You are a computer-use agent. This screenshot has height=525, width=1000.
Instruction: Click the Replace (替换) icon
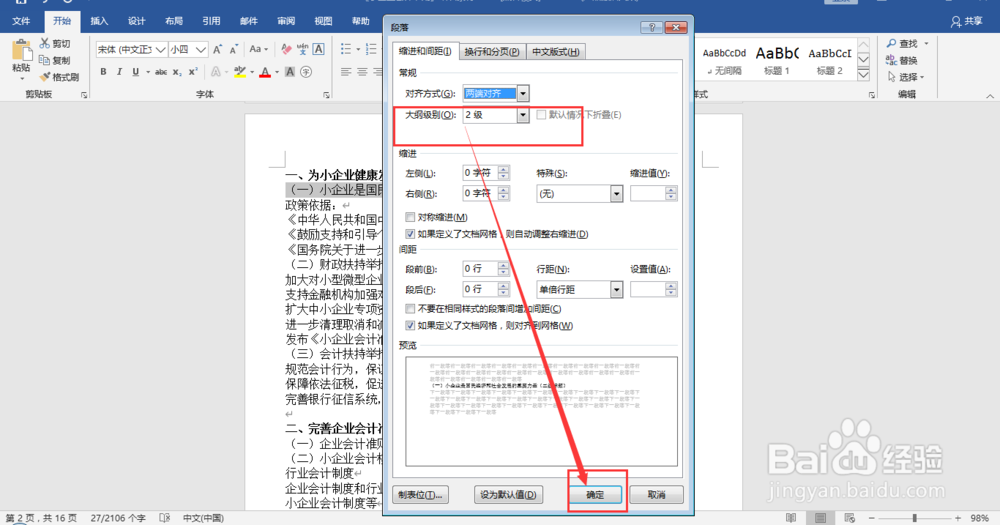[891, 60]
